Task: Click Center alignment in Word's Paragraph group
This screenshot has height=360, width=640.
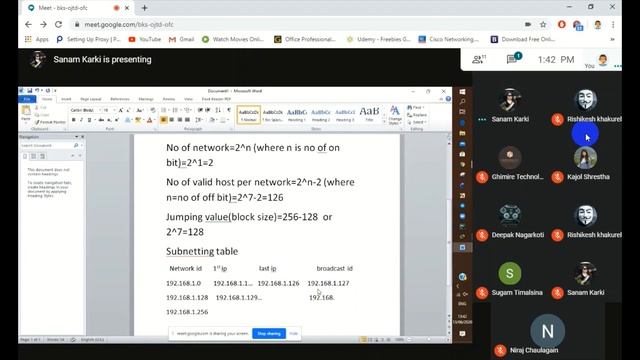Action: tap(171, 120)
